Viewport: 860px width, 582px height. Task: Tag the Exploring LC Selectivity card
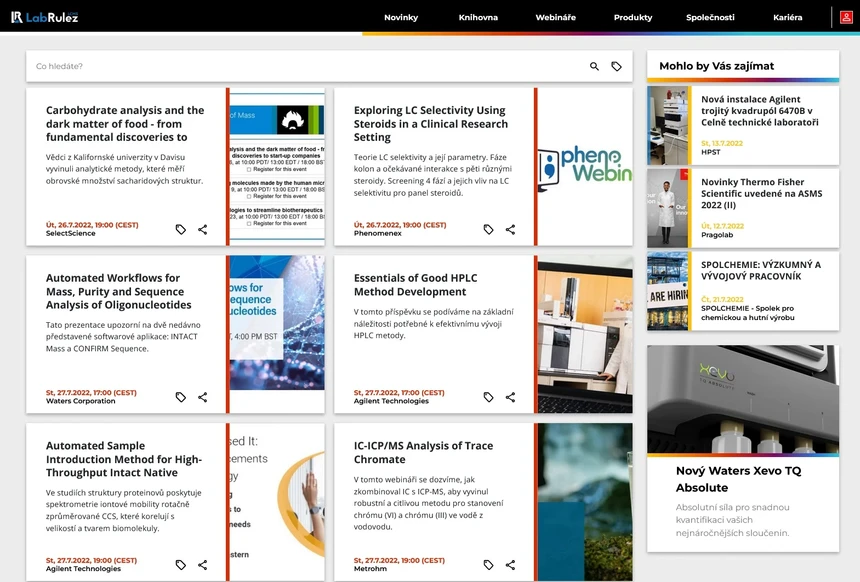[488, 229]
